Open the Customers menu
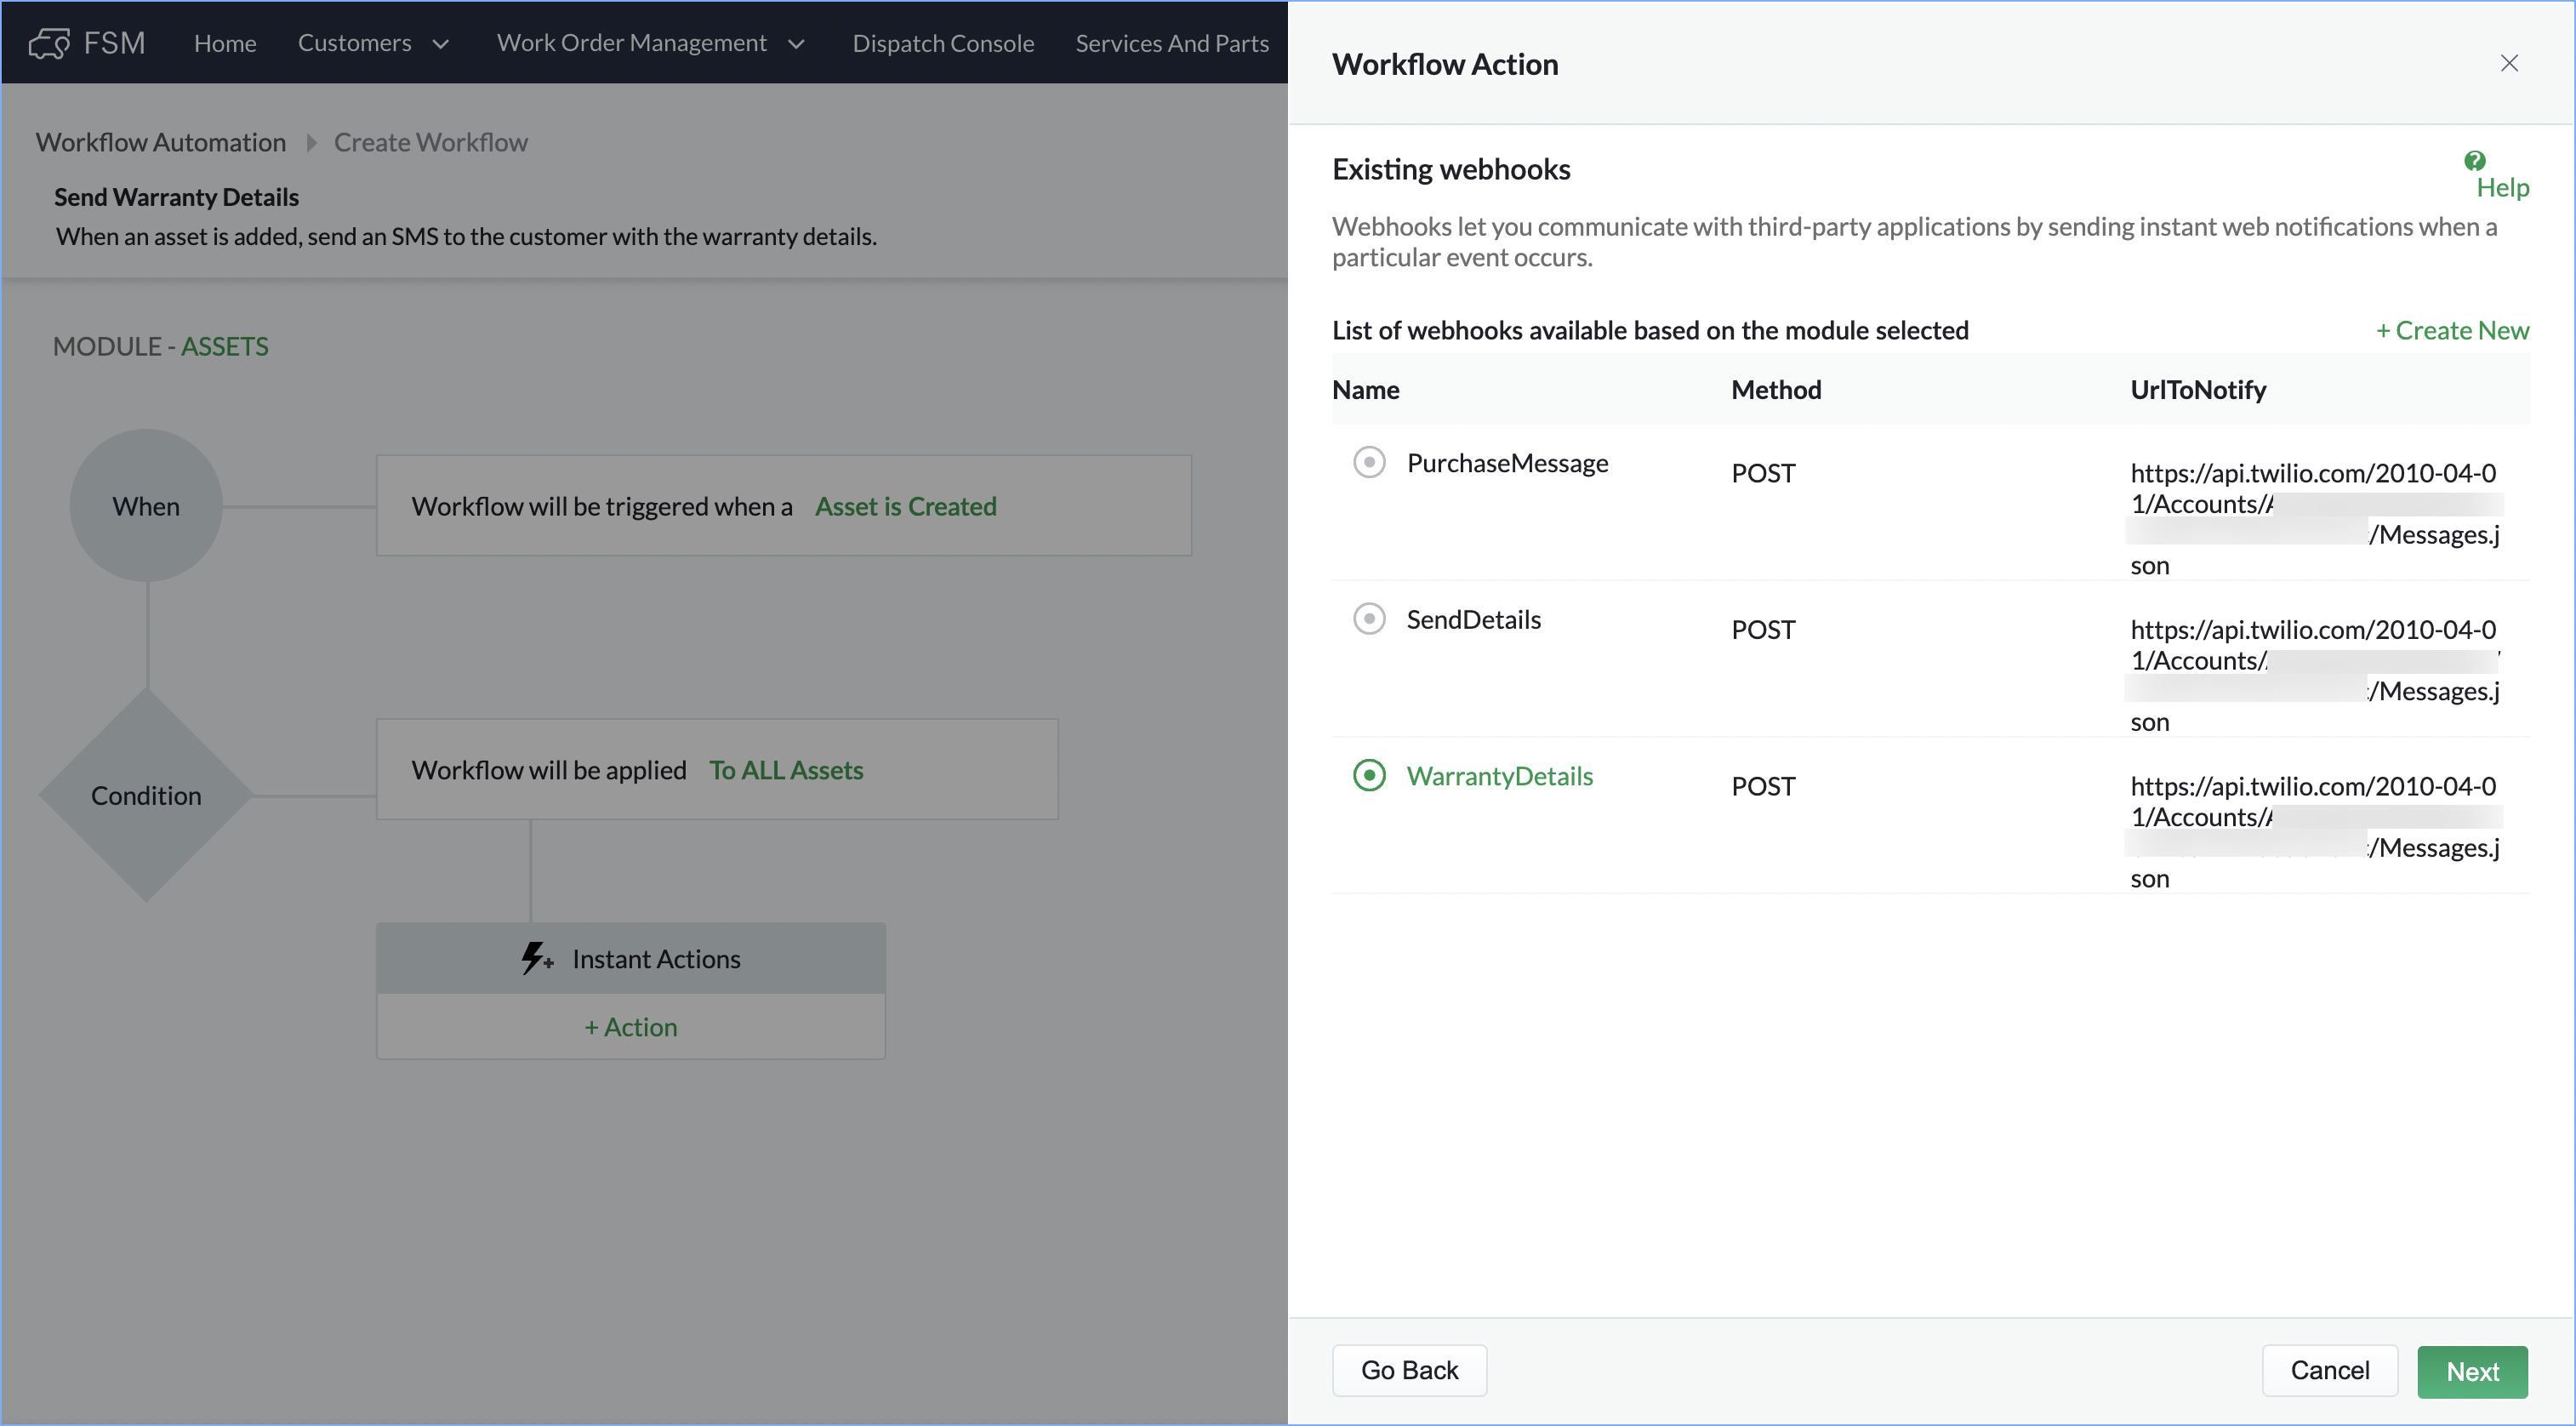The height and width of the screenshot is (1426, 2576). [355, 43]
